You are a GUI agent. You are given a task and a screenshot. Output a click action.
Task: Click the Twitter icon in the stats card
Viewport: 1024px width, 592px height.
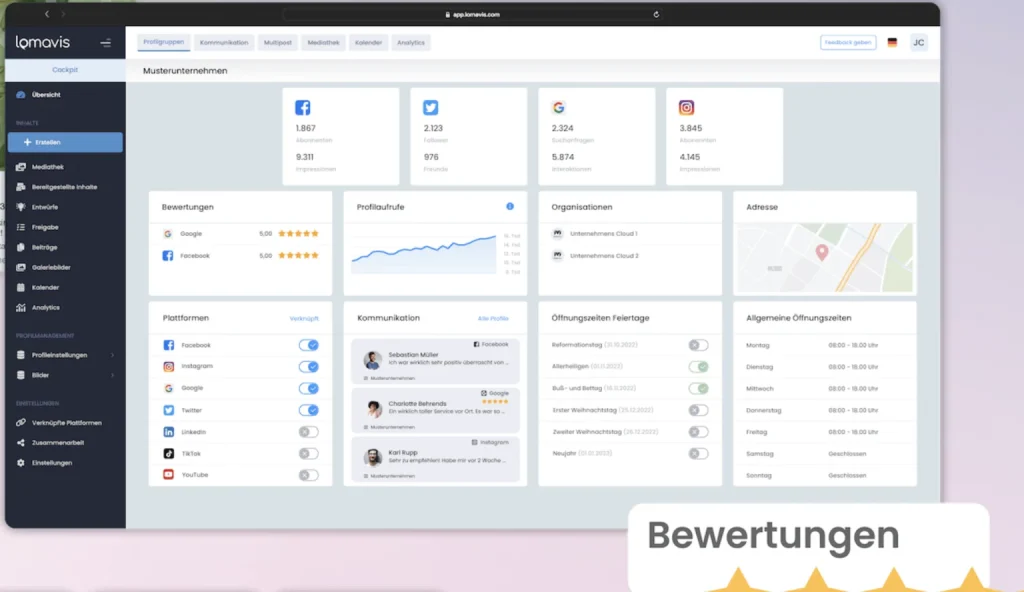[430, 108]
